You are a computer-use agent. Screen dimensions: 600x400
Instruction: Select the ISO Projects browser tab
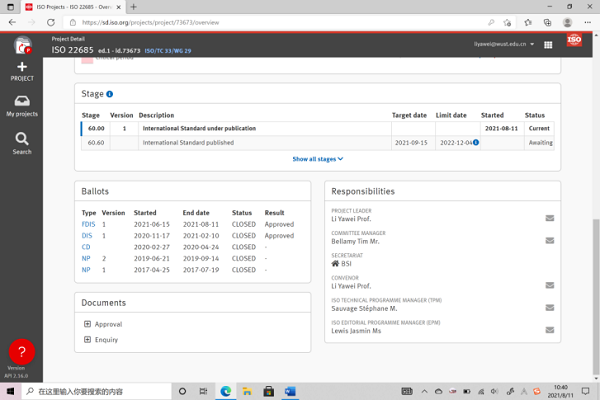(x=70, y=7)
